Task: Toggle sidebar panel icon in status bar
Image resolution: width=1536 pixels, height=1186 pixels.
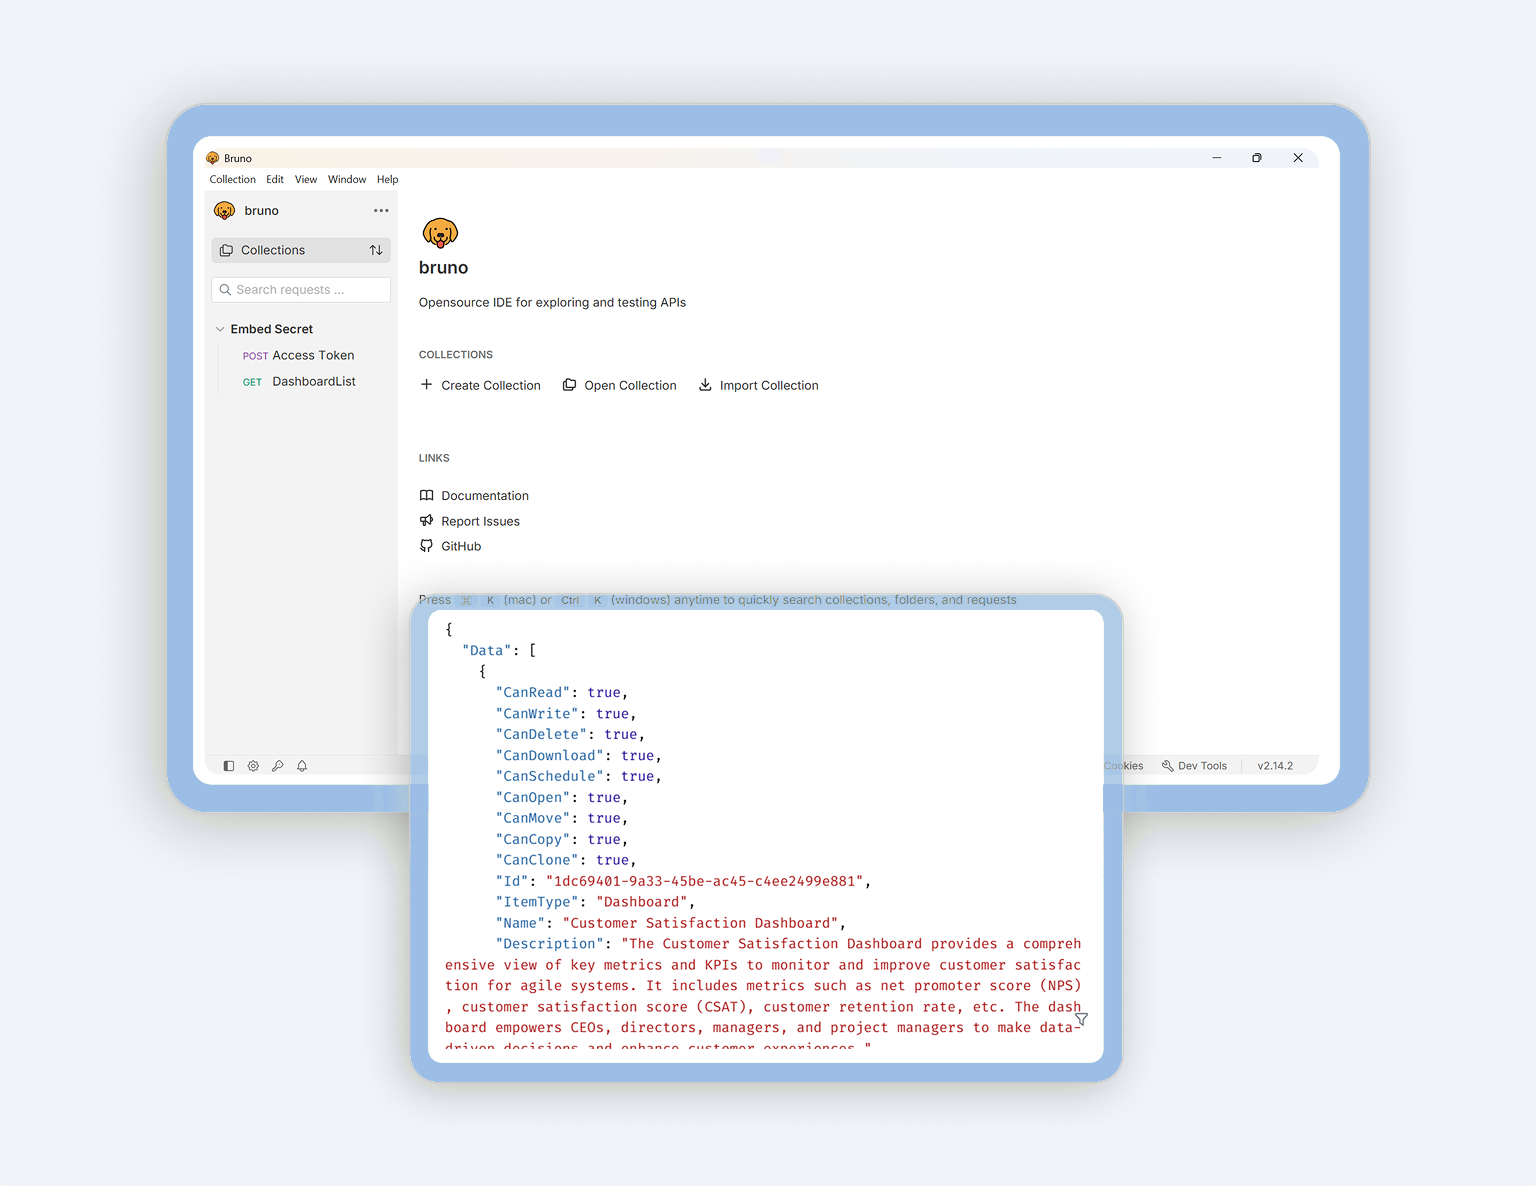Action: click(x=229, y=766)
